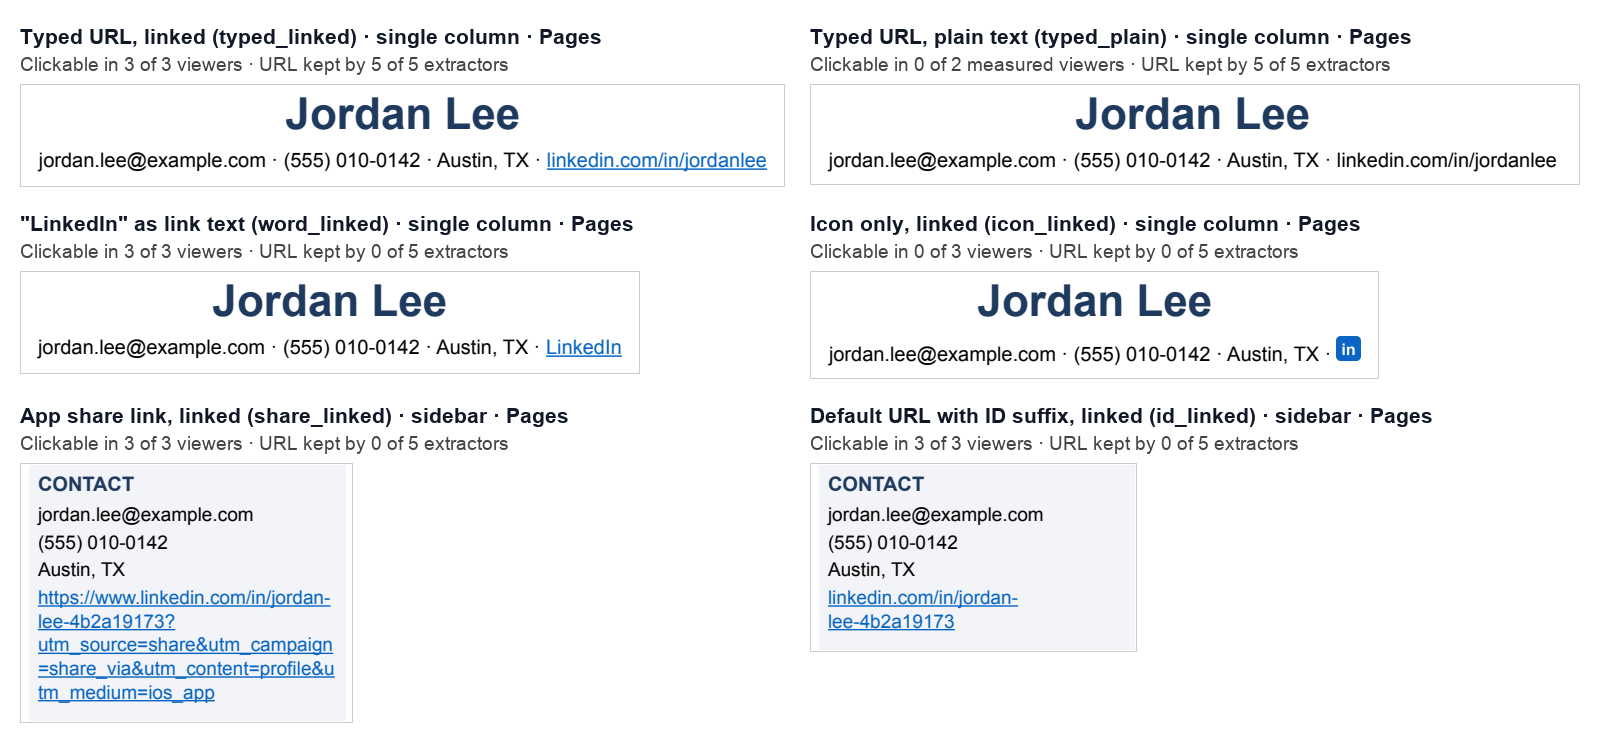Click (555) 010-0142 in icon_linked card
Screen dimensions: 1600x747
click(x=1142, y=354)
